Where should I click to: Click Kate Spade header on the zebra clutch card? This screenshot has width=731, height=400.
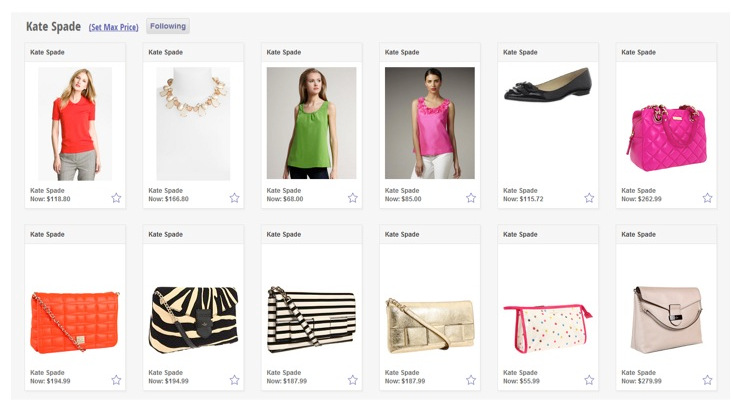click(x=166, y=234)
